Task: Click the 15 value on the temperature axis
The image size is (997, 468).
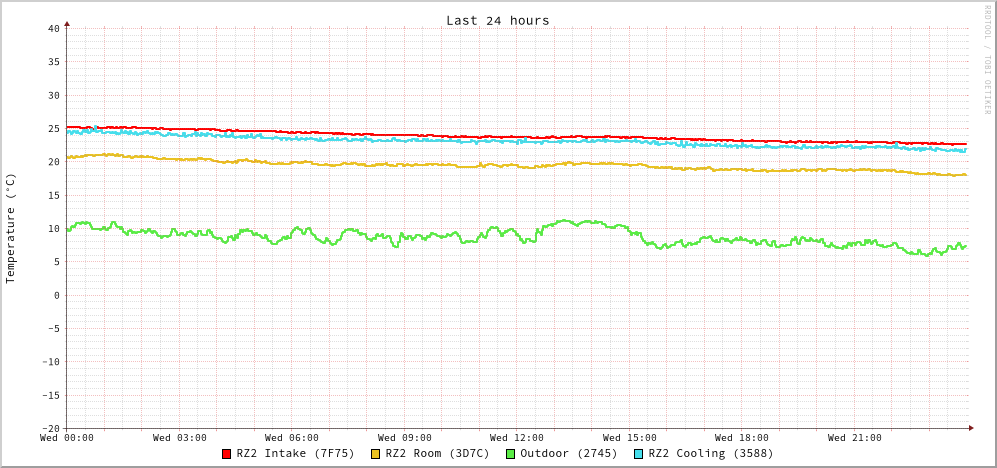Action: click(x=53, y=195)
